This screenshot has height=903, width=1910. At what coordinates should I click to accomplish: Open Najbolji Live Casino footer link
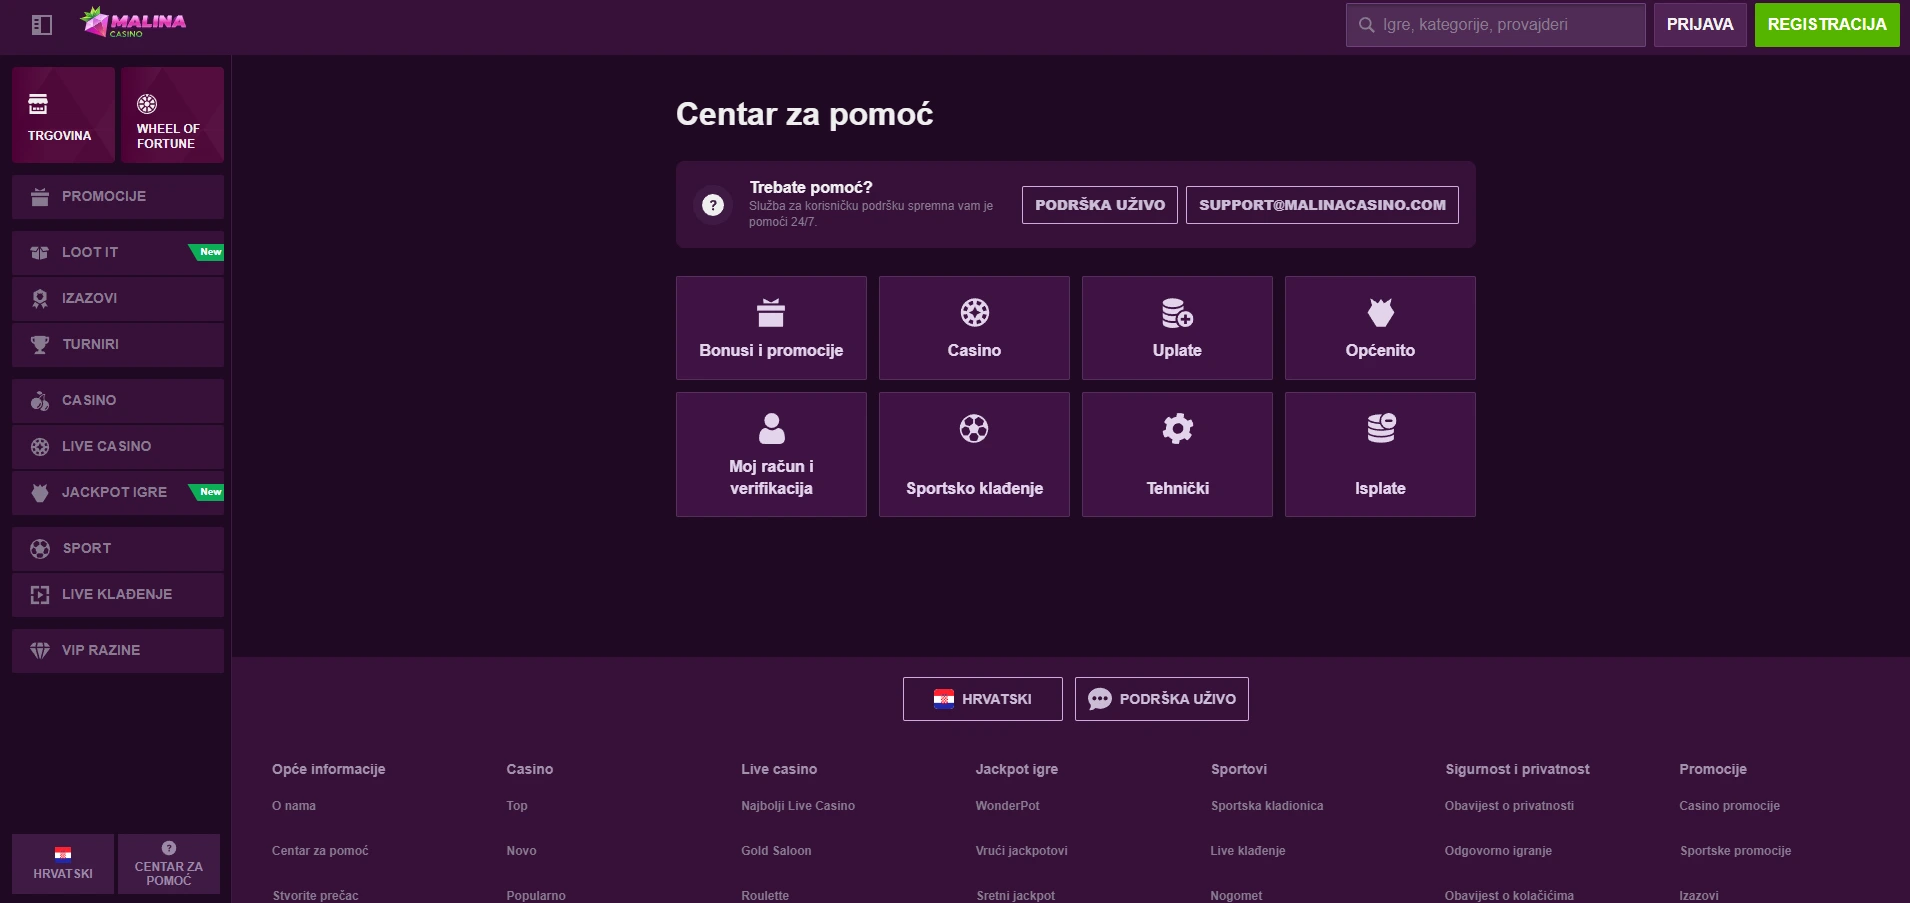(x=798, y=806)
